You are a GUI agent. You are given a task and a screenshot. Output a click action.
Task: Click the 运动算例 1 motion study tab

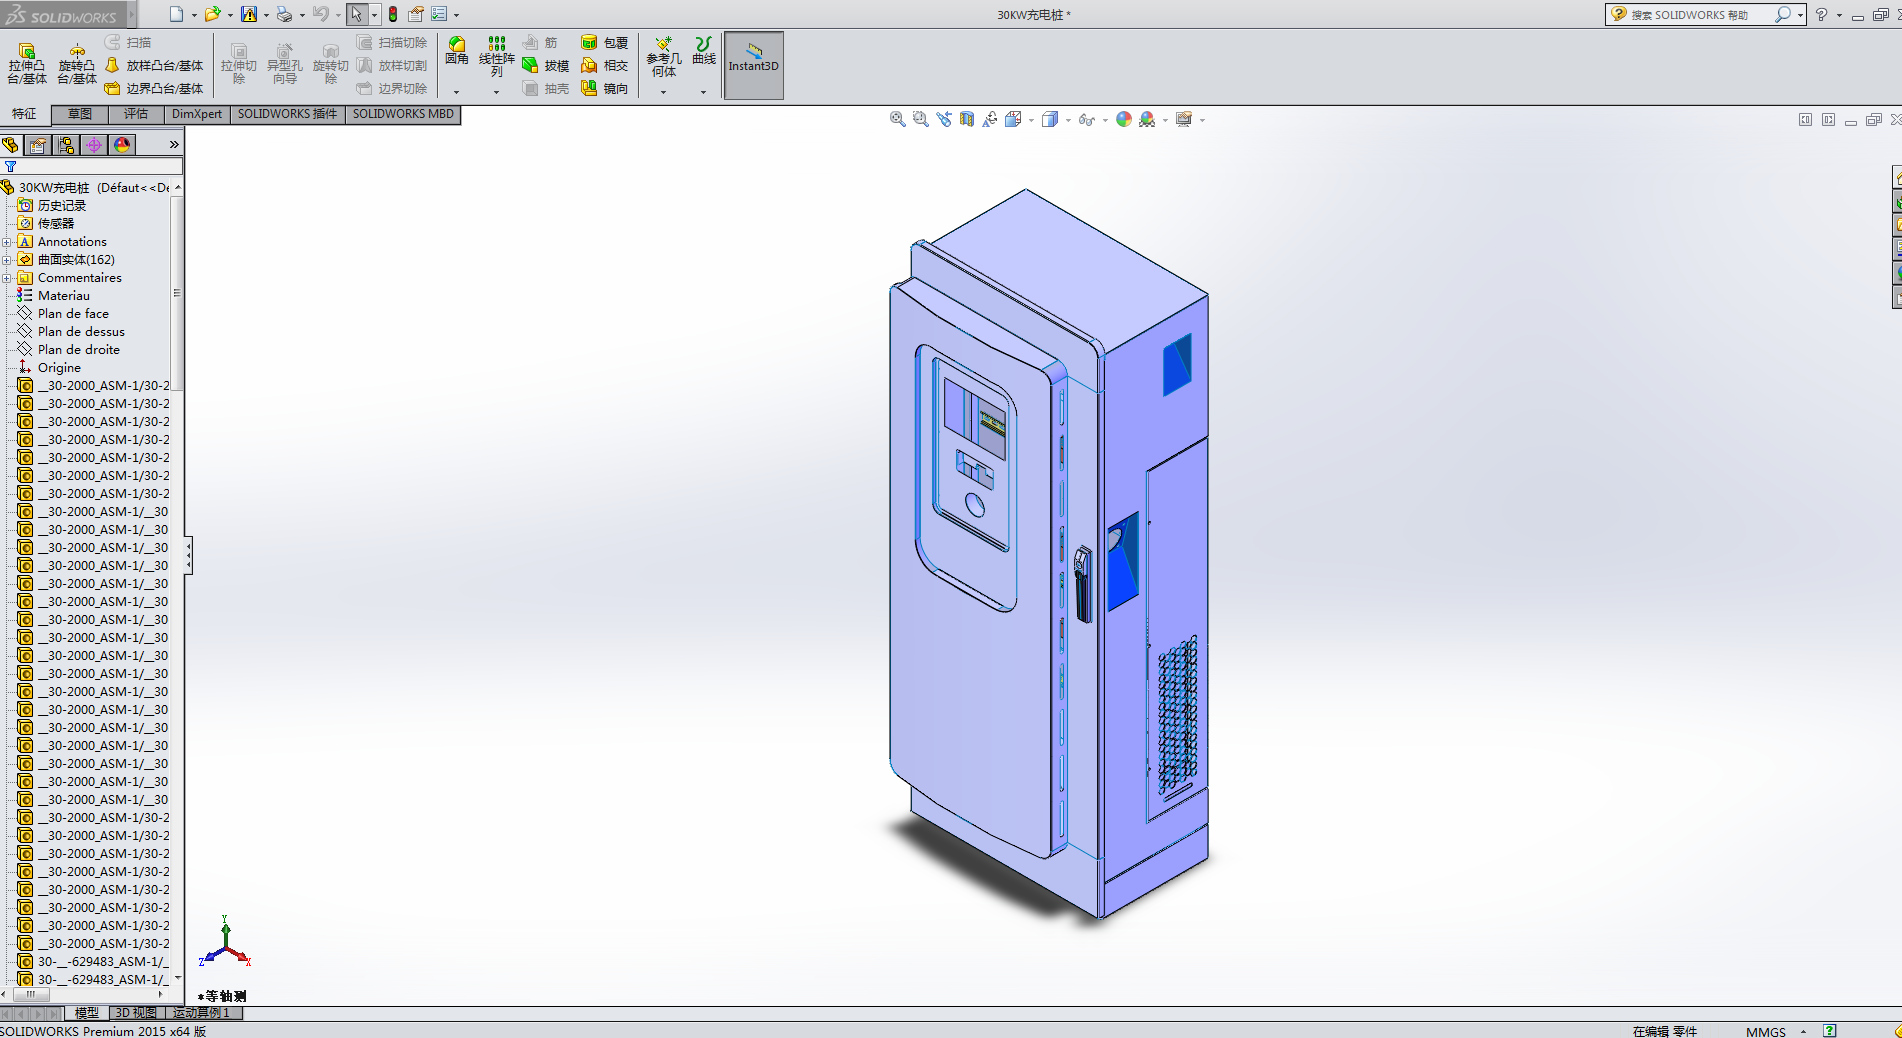click(x=201, y=1013)
